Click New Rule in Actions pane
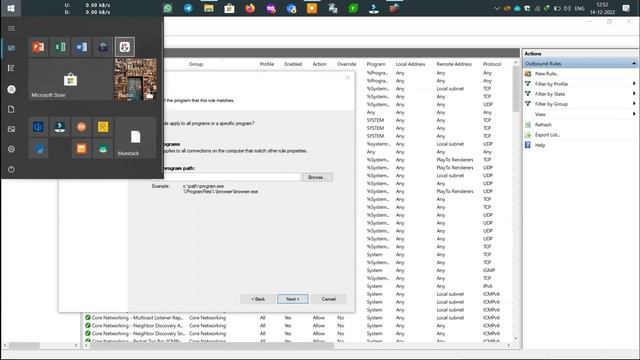The image size is (640, 360). coord(546,74)
